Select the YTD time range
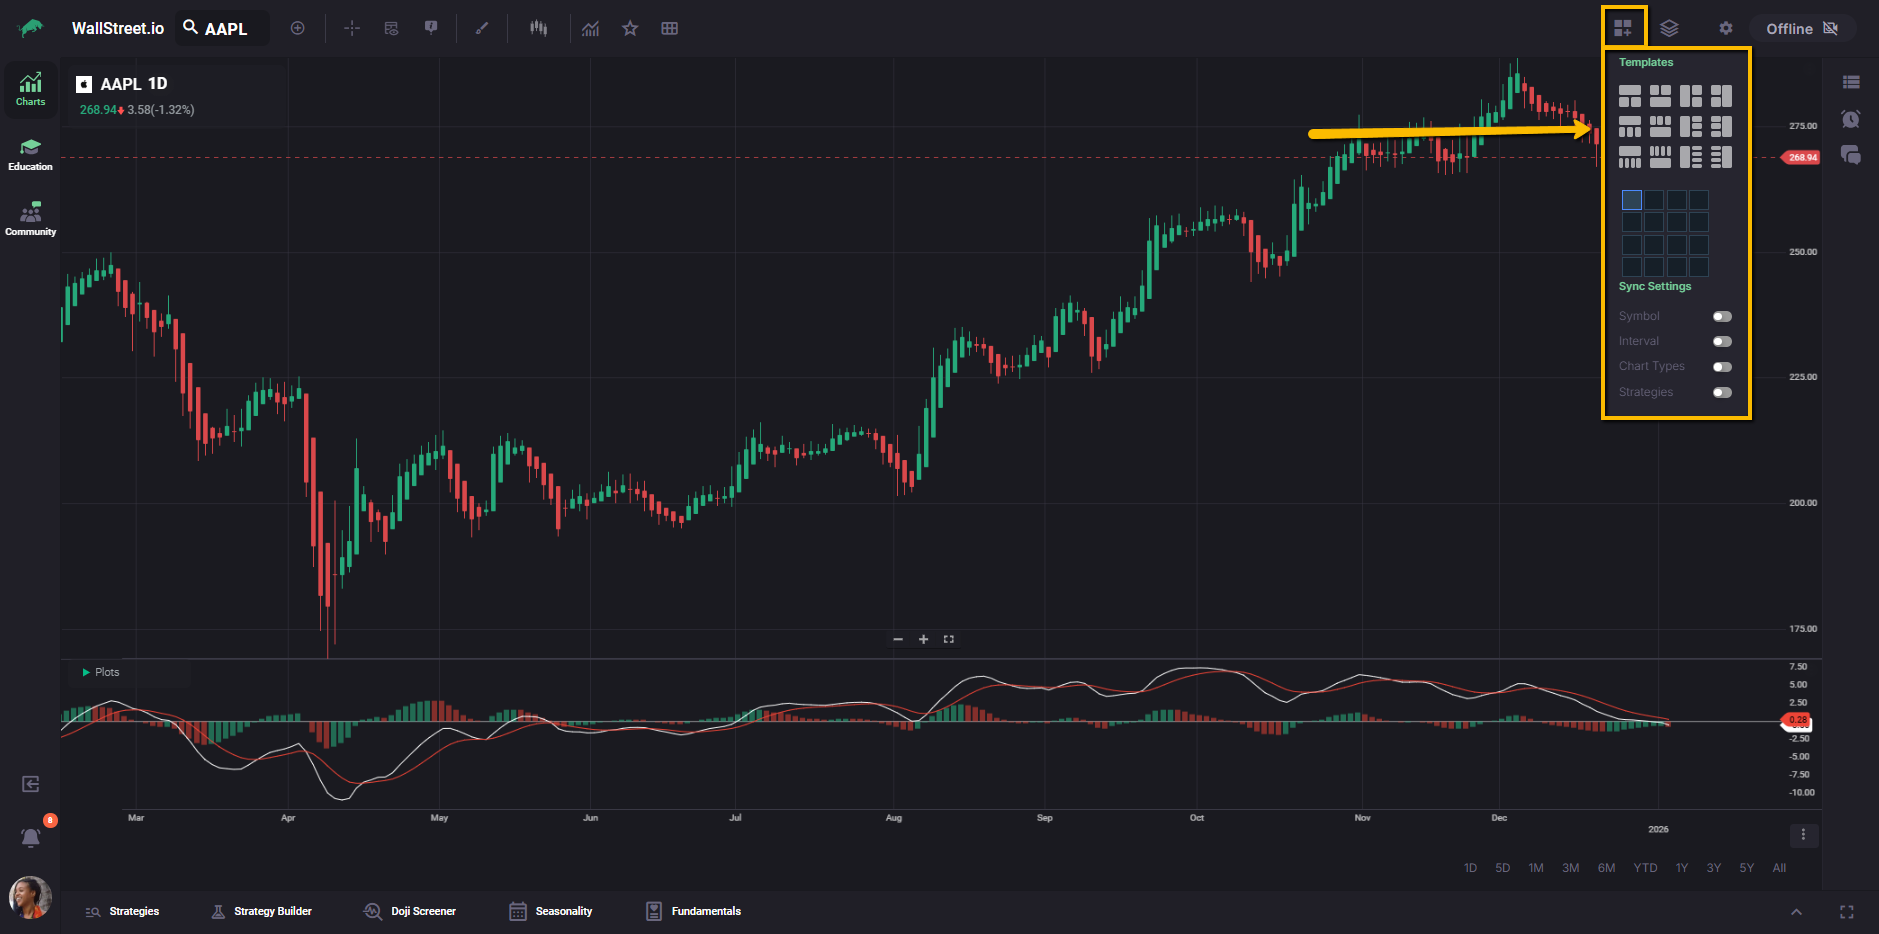The height and width of the screenshot is (934, 1879). click(1645, 868)
